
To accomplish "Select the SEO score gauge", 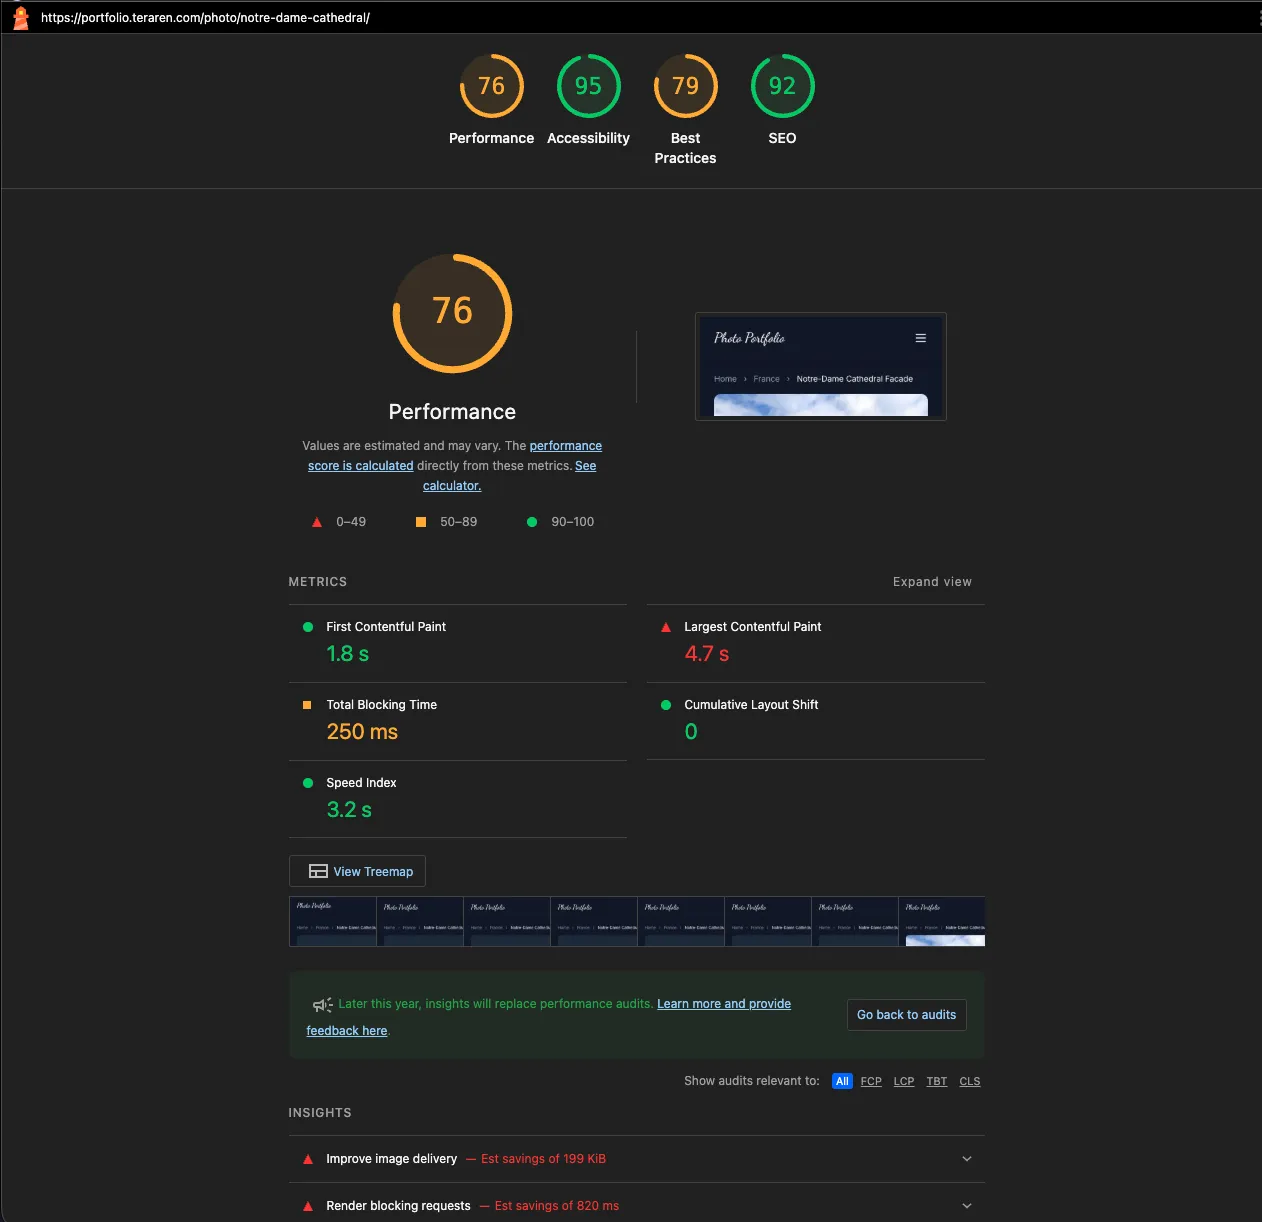I will pyautogui.click(x=782, y=86).
